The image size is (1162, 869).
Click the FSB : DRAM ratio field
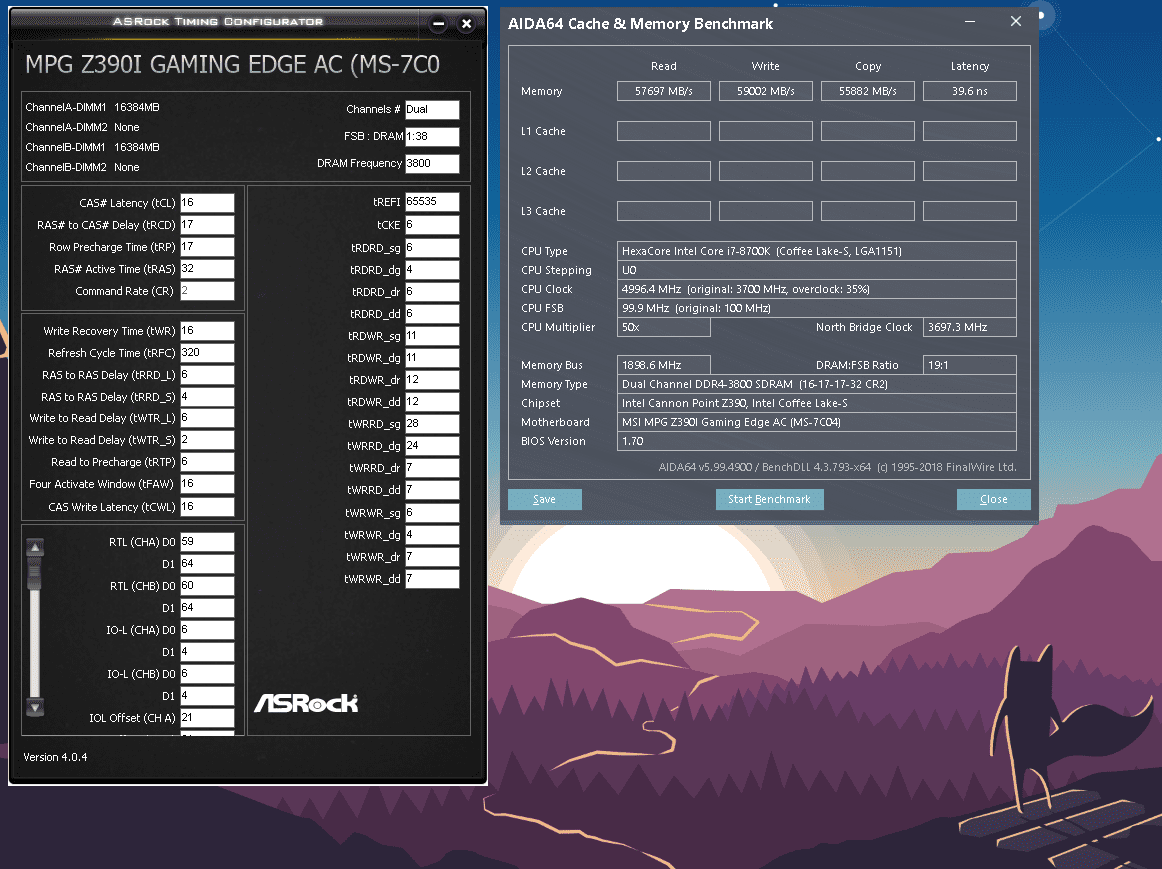tap(432, 137)
